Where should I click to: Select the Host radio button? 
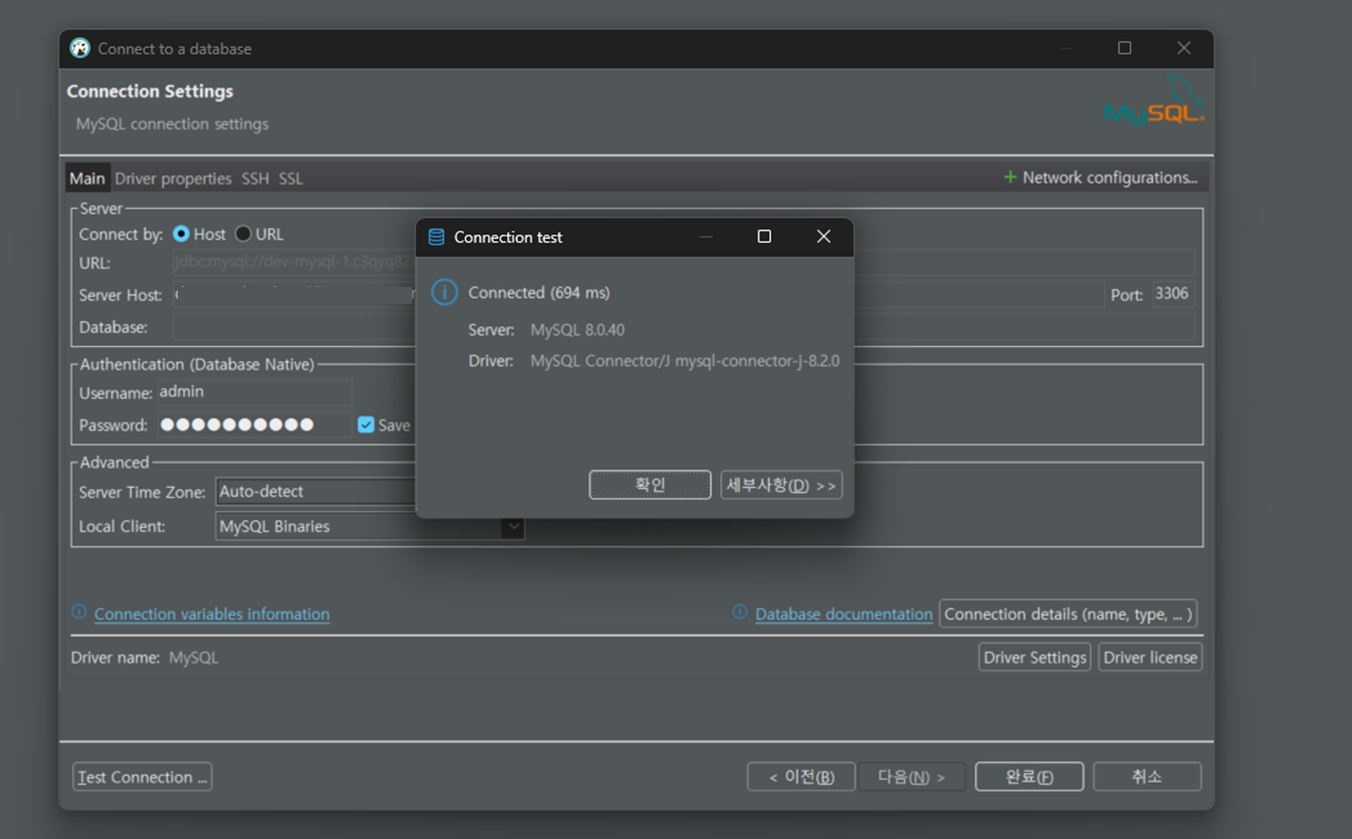(181, 234)
